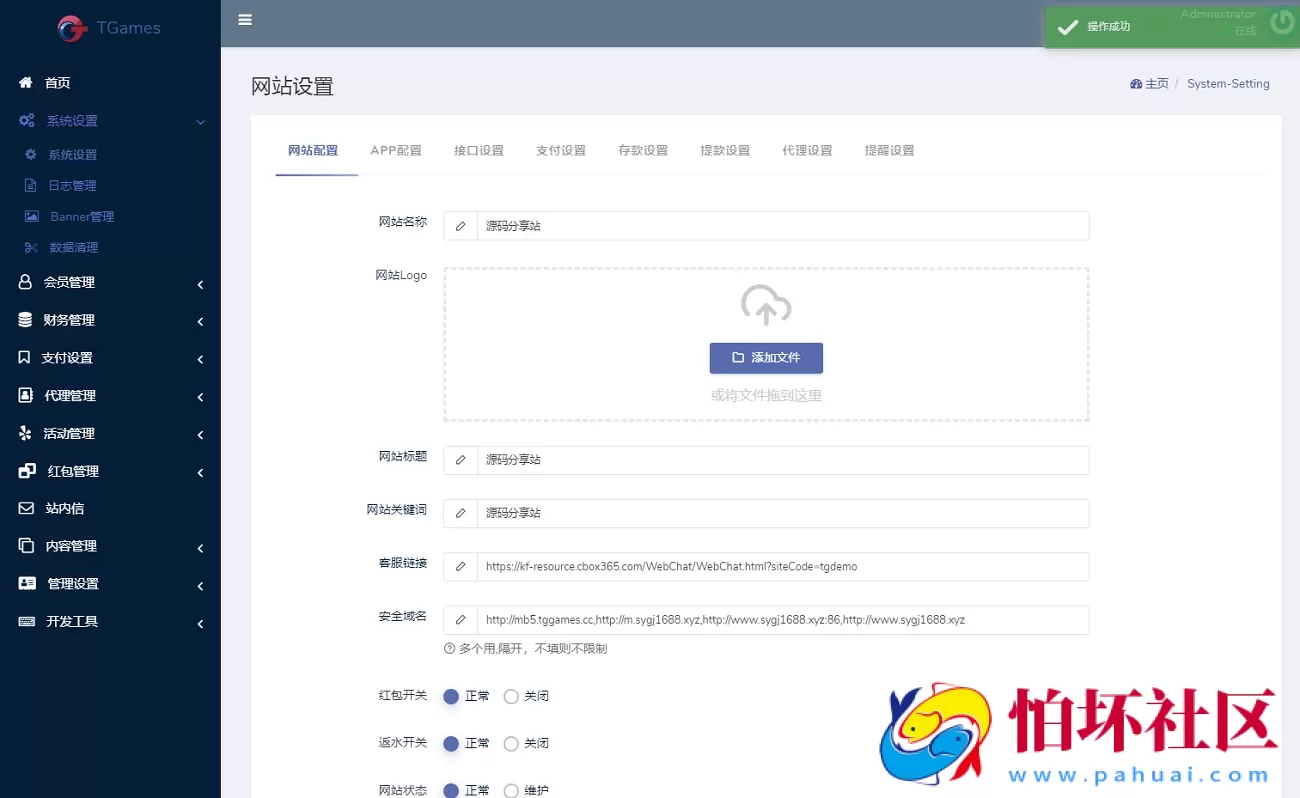Click the pencil edit icon beside 网站名称
This screenshot has width=1300, height=798.
pos(460,225)
